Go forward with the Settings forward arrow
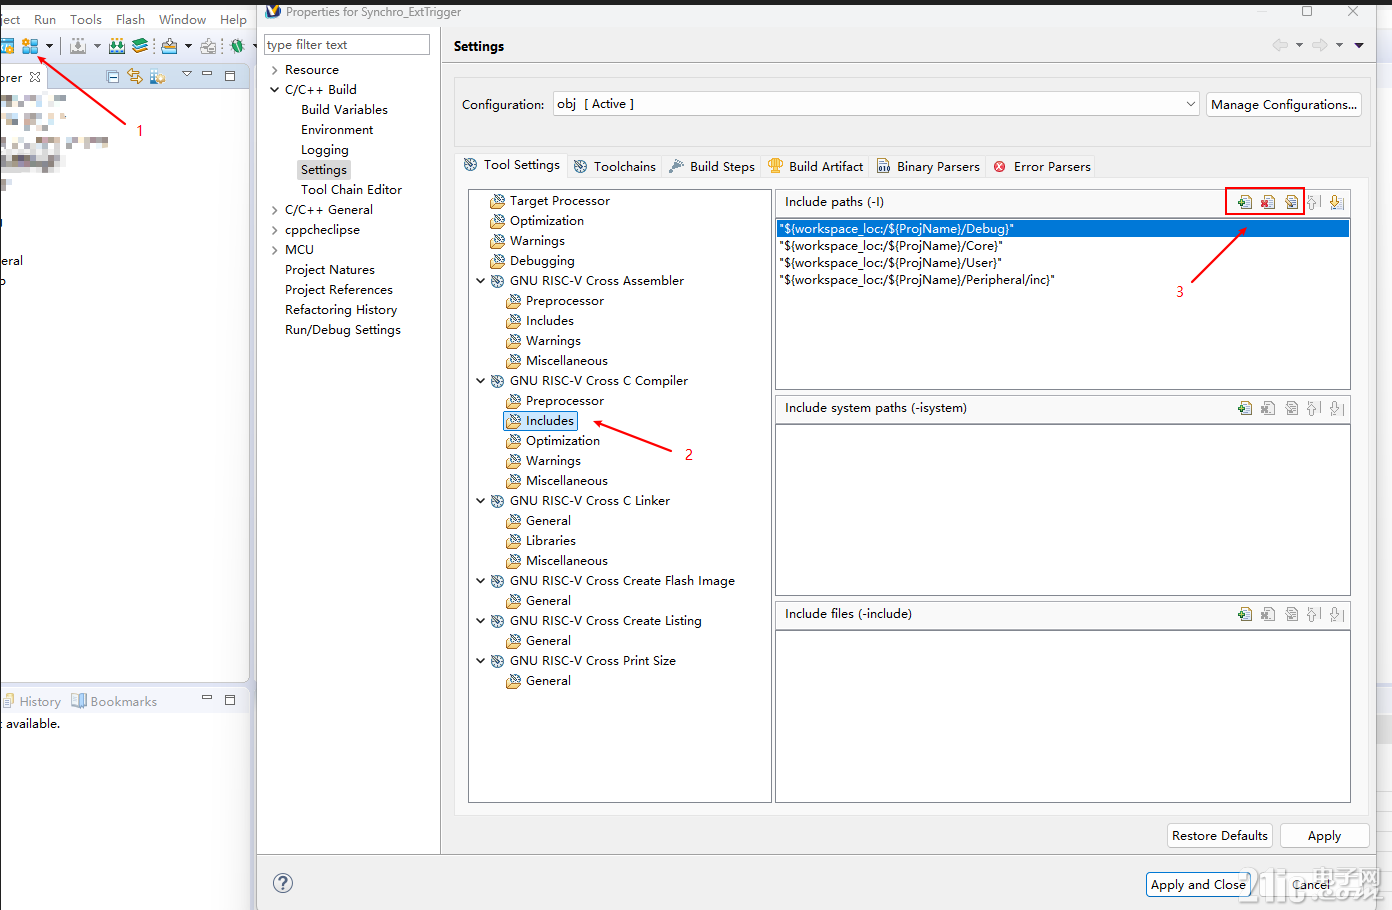The image size is (1392, 910). [1320, 45]
